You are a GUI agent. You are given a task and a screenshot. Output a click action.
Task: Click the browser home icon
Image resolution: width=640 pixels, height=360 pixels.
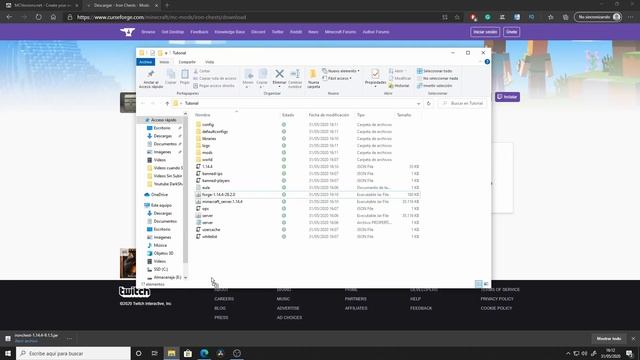tap(53, 17)
